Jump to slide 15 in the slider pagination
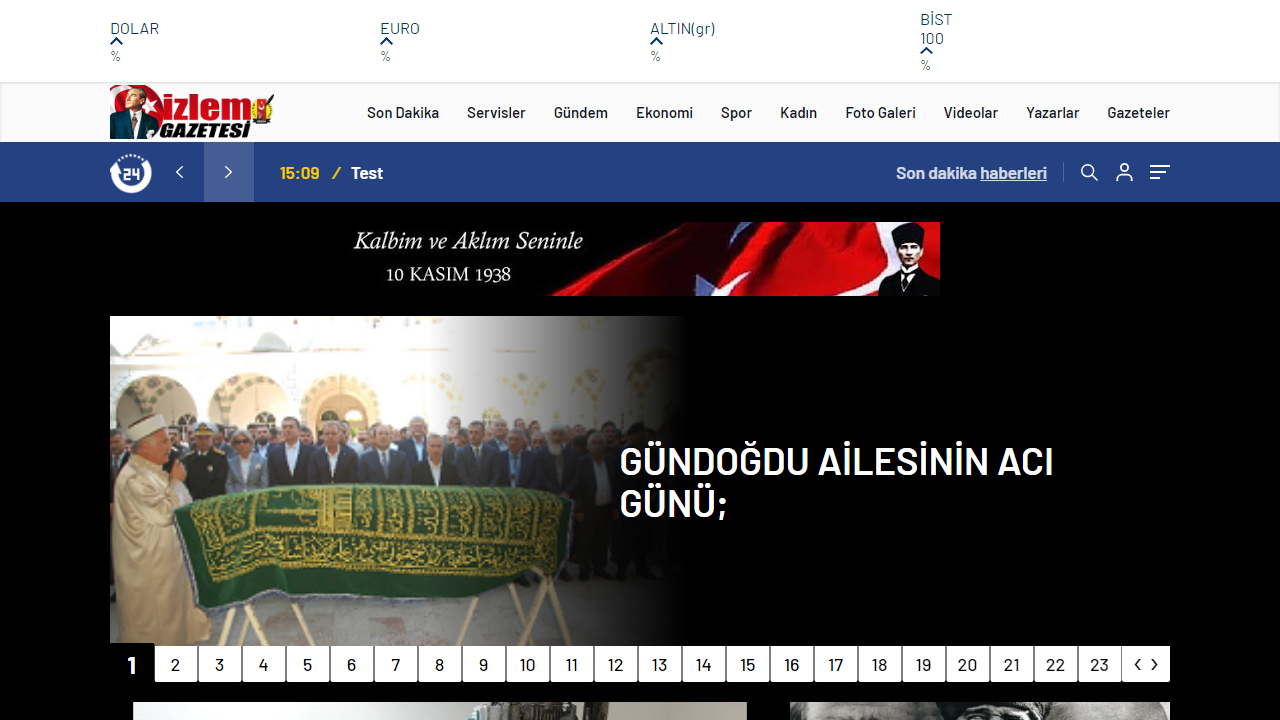The height and width of the screenshot is (720, 1280). [747, 663]
